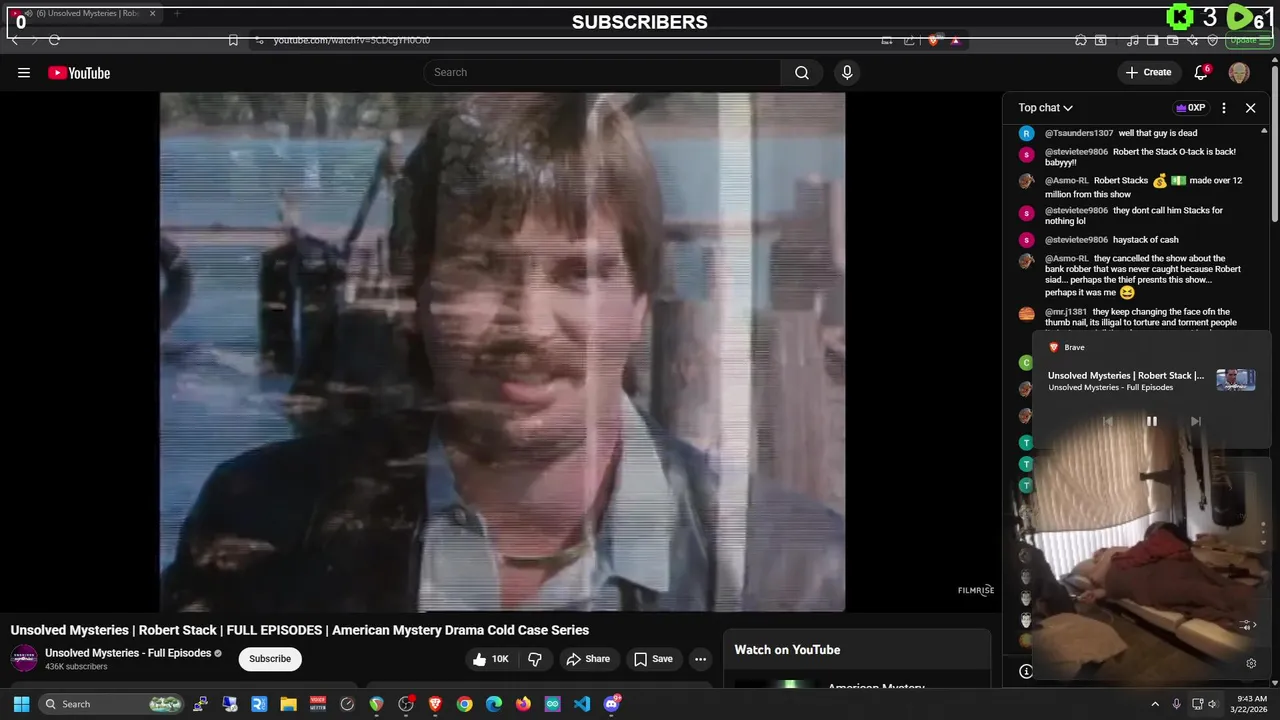
Task: Skip to next track in media popup
Action: [x=1195, y=421]
